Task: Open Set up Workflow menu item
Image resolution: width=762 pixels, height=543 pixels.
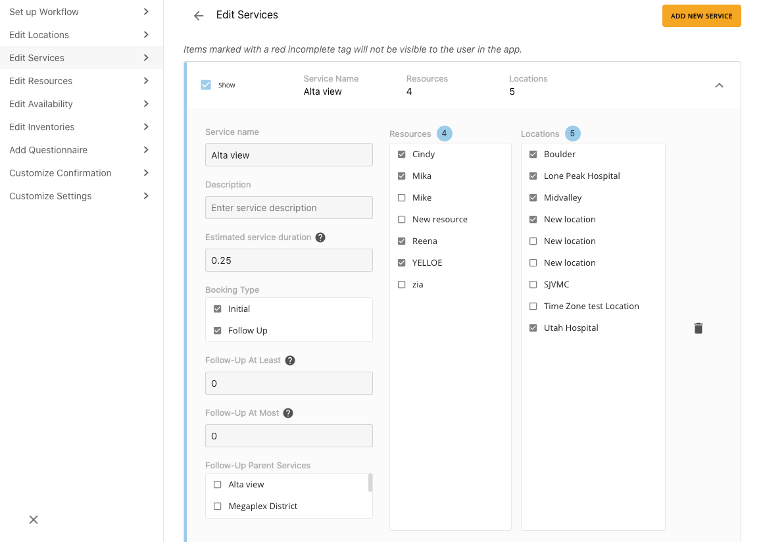Action: pos(81,12)
